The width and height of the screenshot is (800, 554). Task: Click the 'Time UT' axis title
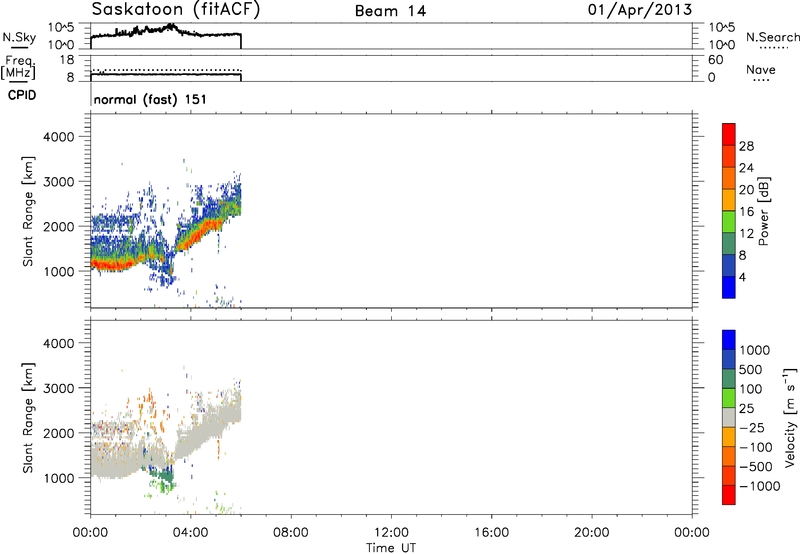pyautogui.click(x=391, y=547)
